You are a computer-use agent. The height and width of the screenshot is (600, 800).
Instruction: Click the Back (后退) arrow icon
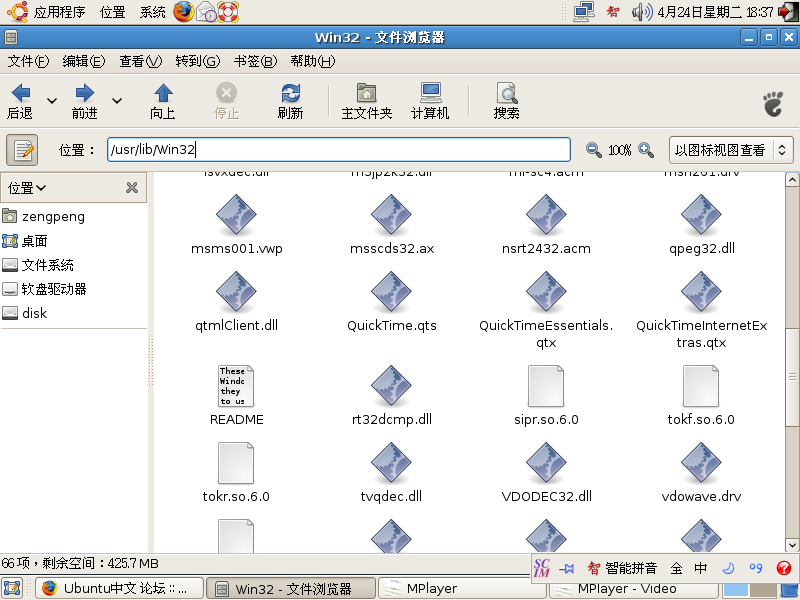point(20,94)
